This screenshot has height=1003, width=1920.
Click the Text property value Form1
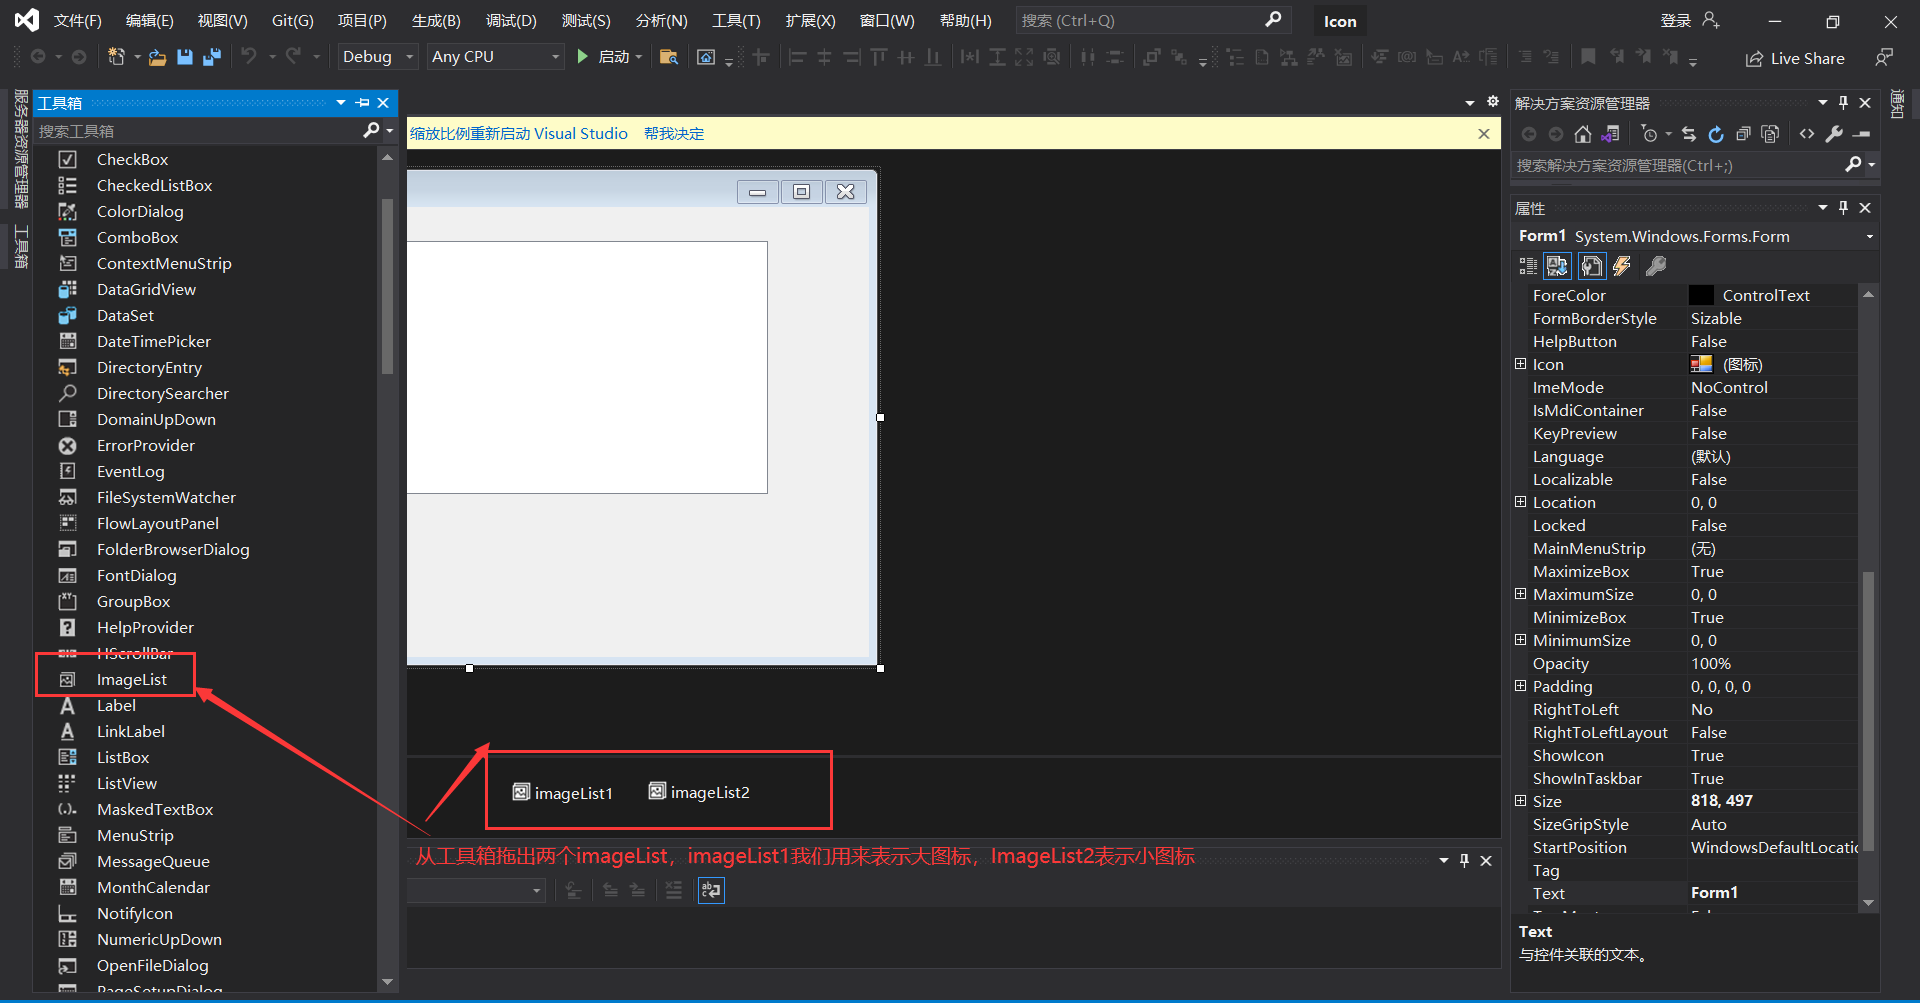1714,893
